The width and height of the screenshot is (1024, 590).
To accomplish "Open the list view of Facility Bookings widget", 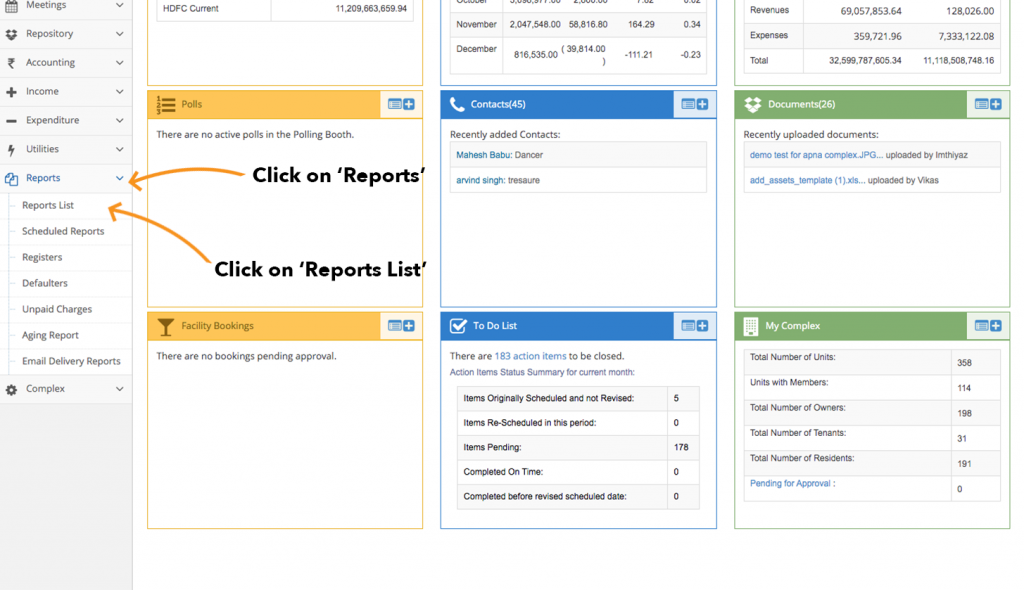I will (x=394, y=326).
